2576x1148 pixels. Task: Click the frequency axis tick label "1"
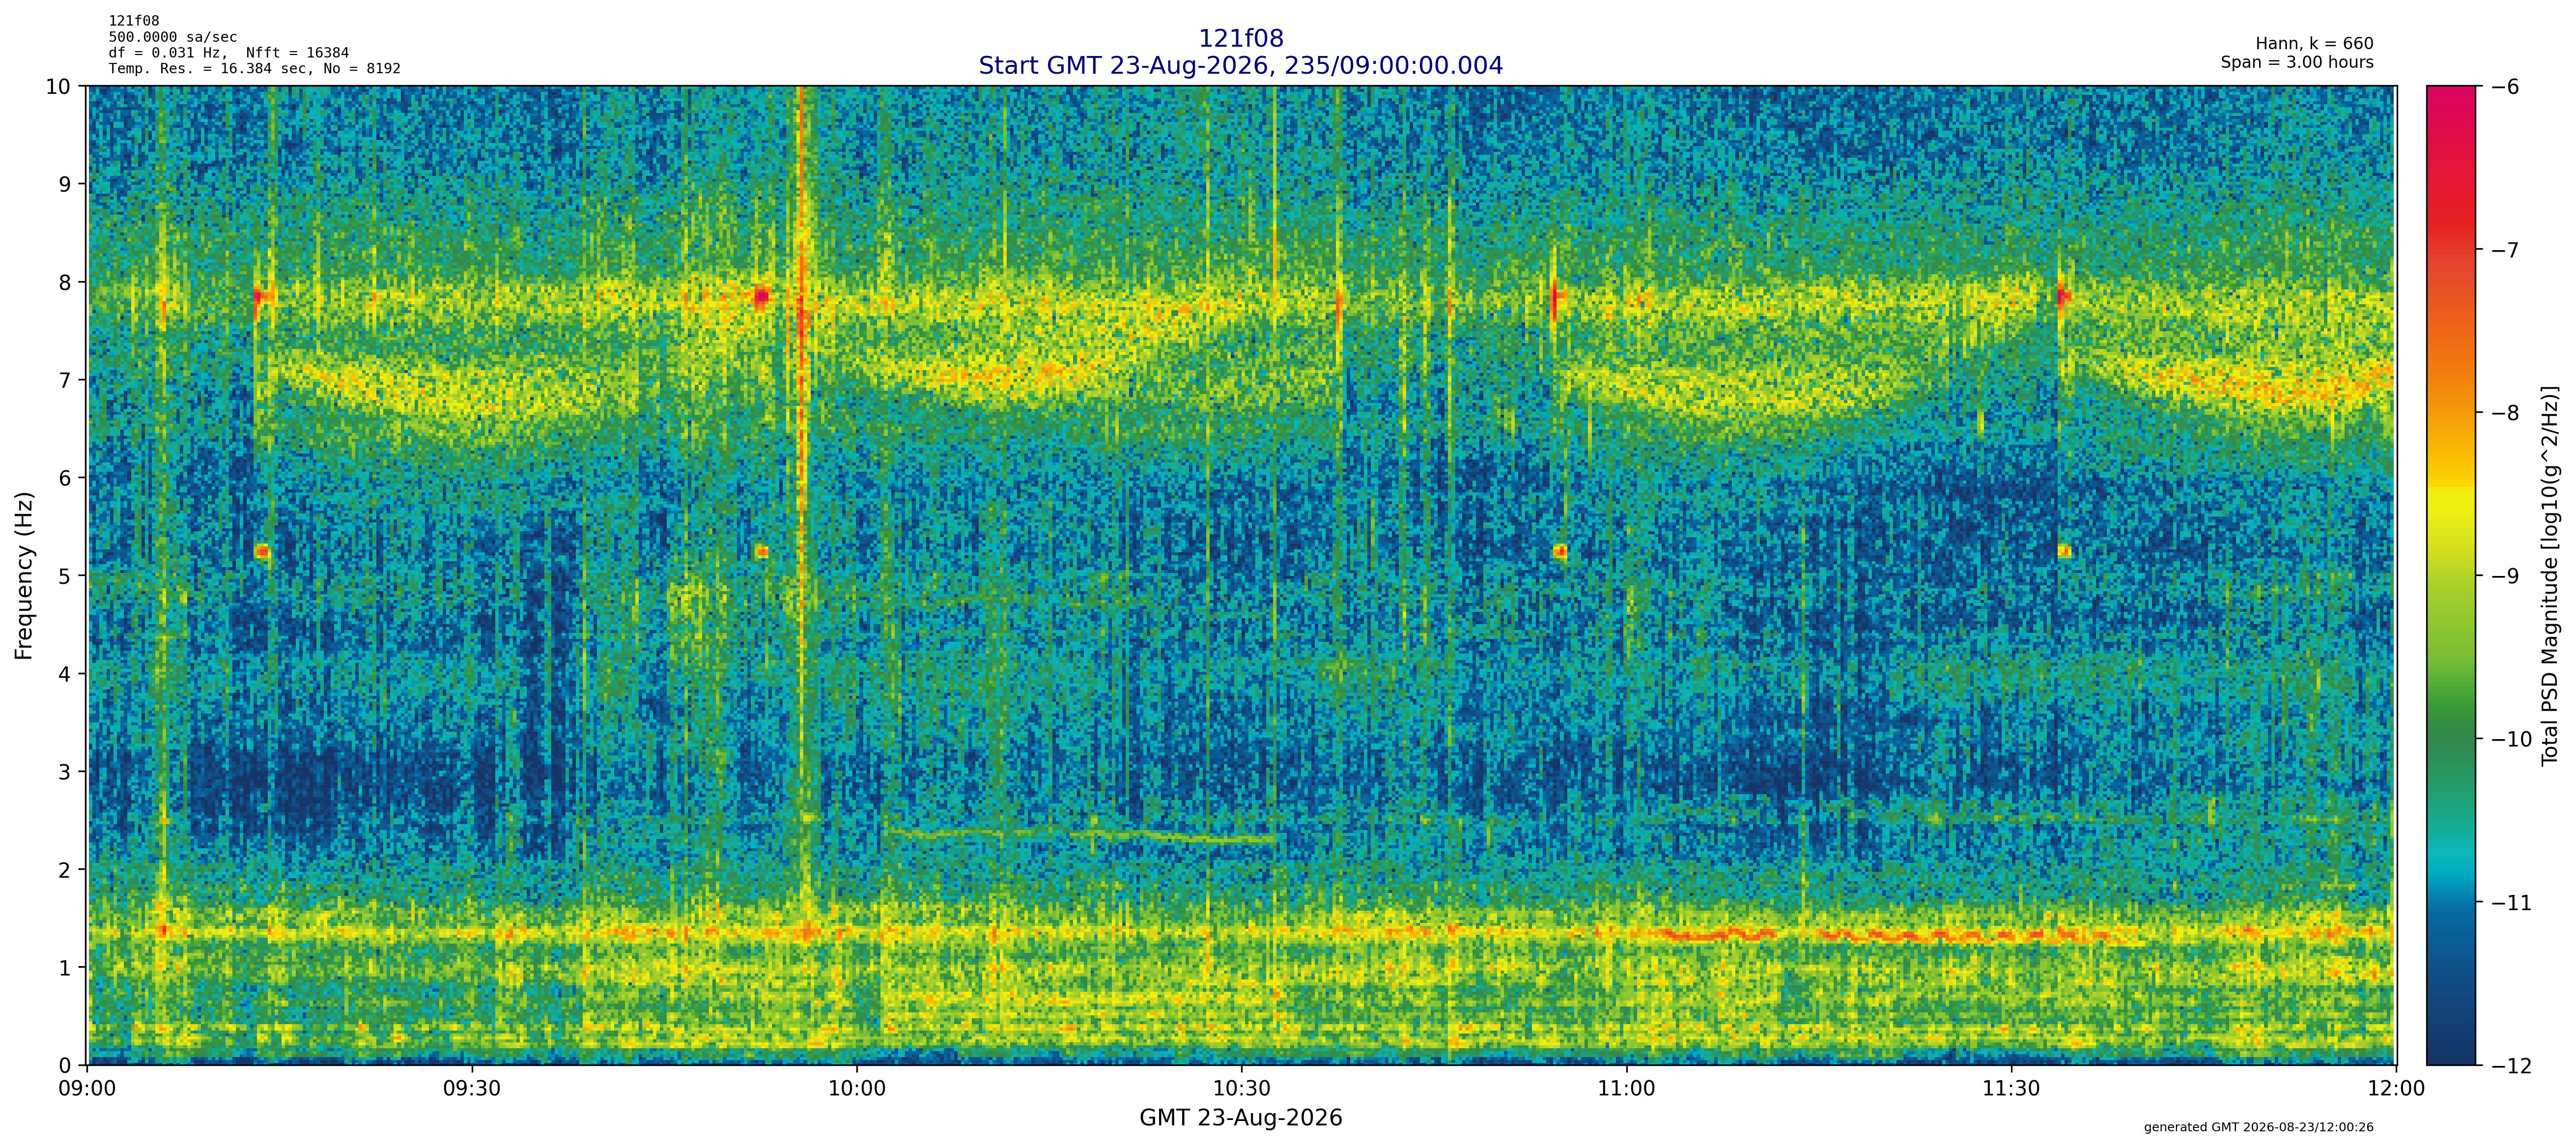[x=65, y=968]
